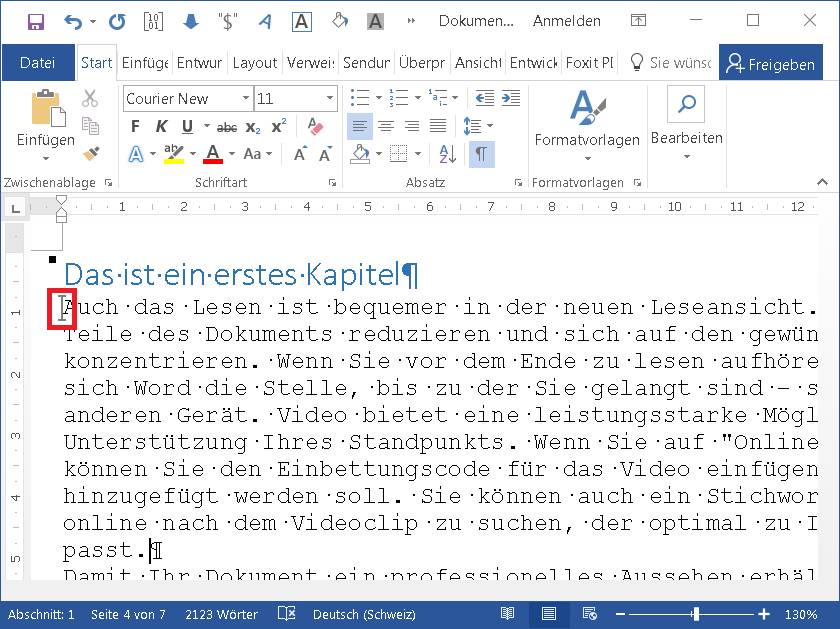Activate justified text alignment

pyautogui.click(x=437, y=126)
